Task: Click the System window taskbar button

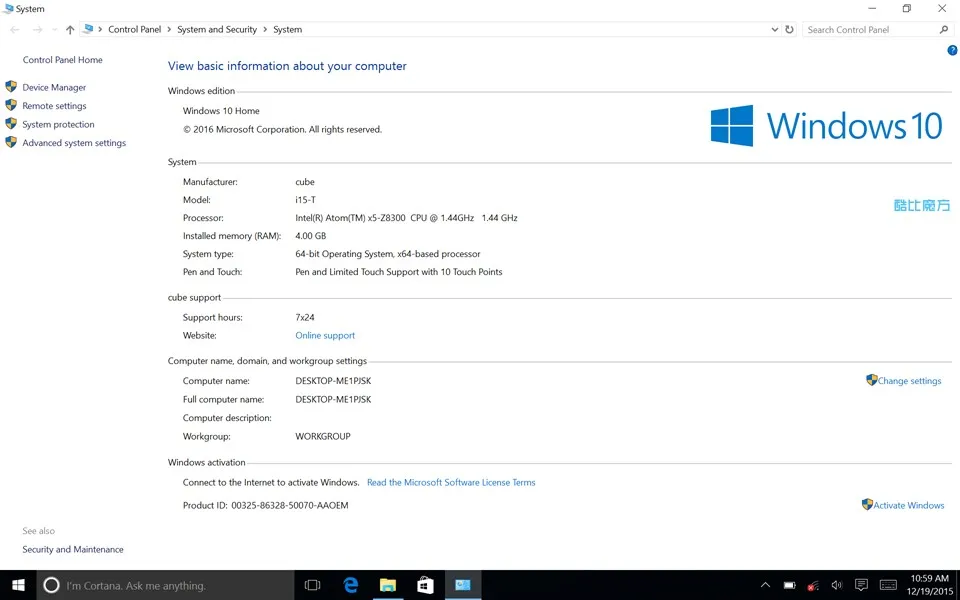Action: point(463,585)
